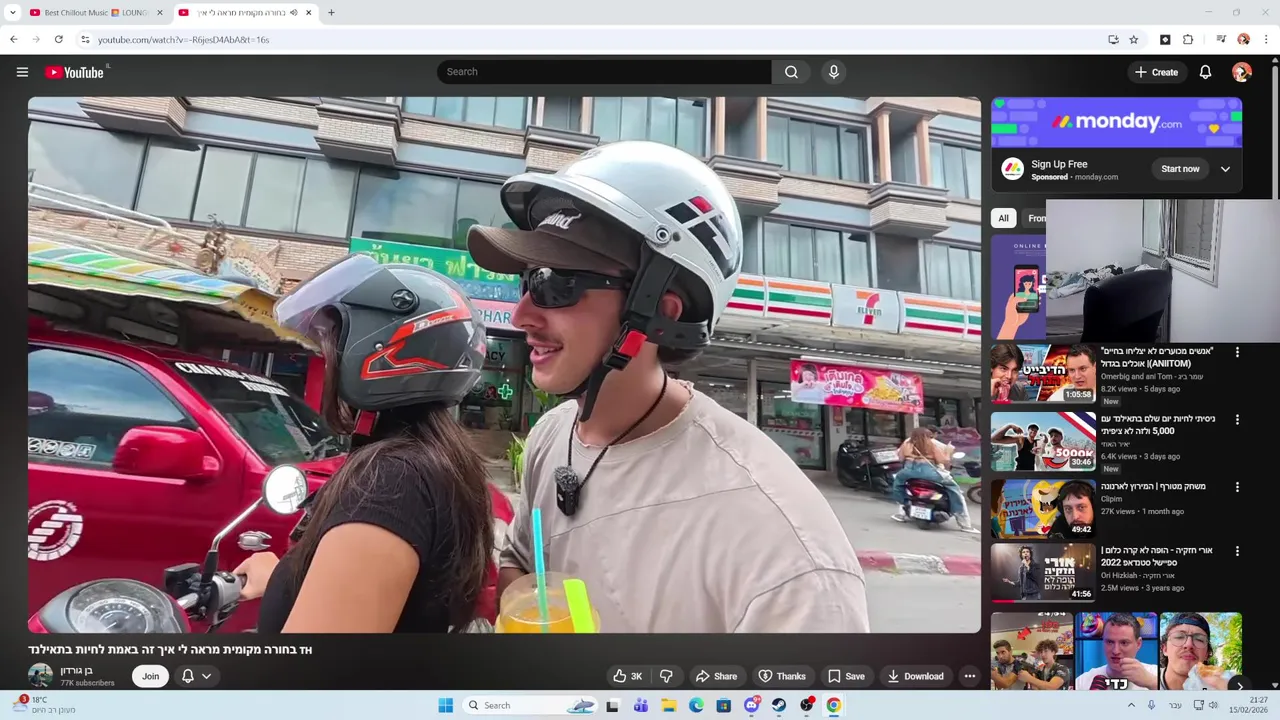Open the 30:46 Thailand video thumbnail
Screen dimensions: 1280x720
pos(1043,441)
